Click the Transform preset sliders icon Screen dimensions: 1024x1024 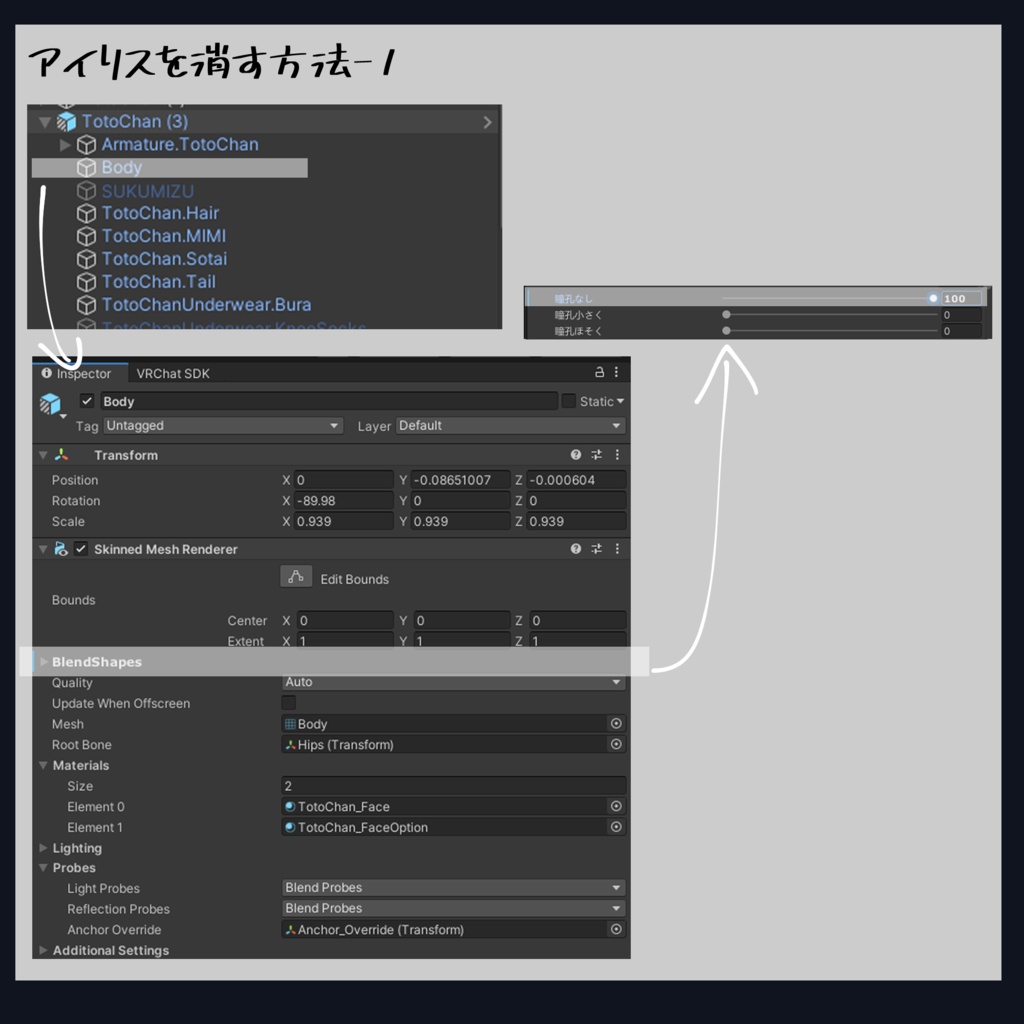[x=596, y=455]
